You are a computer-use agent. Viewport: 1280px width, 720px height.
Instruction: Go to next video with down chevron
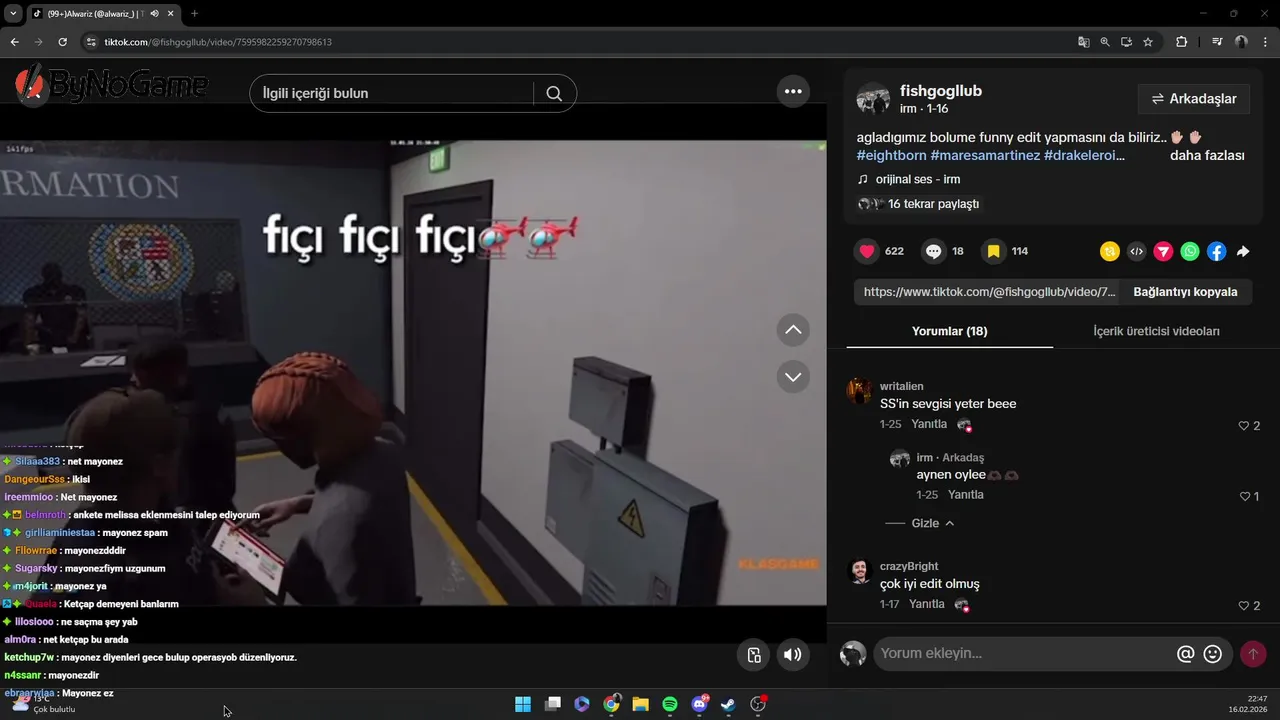[x=793, y=377]
